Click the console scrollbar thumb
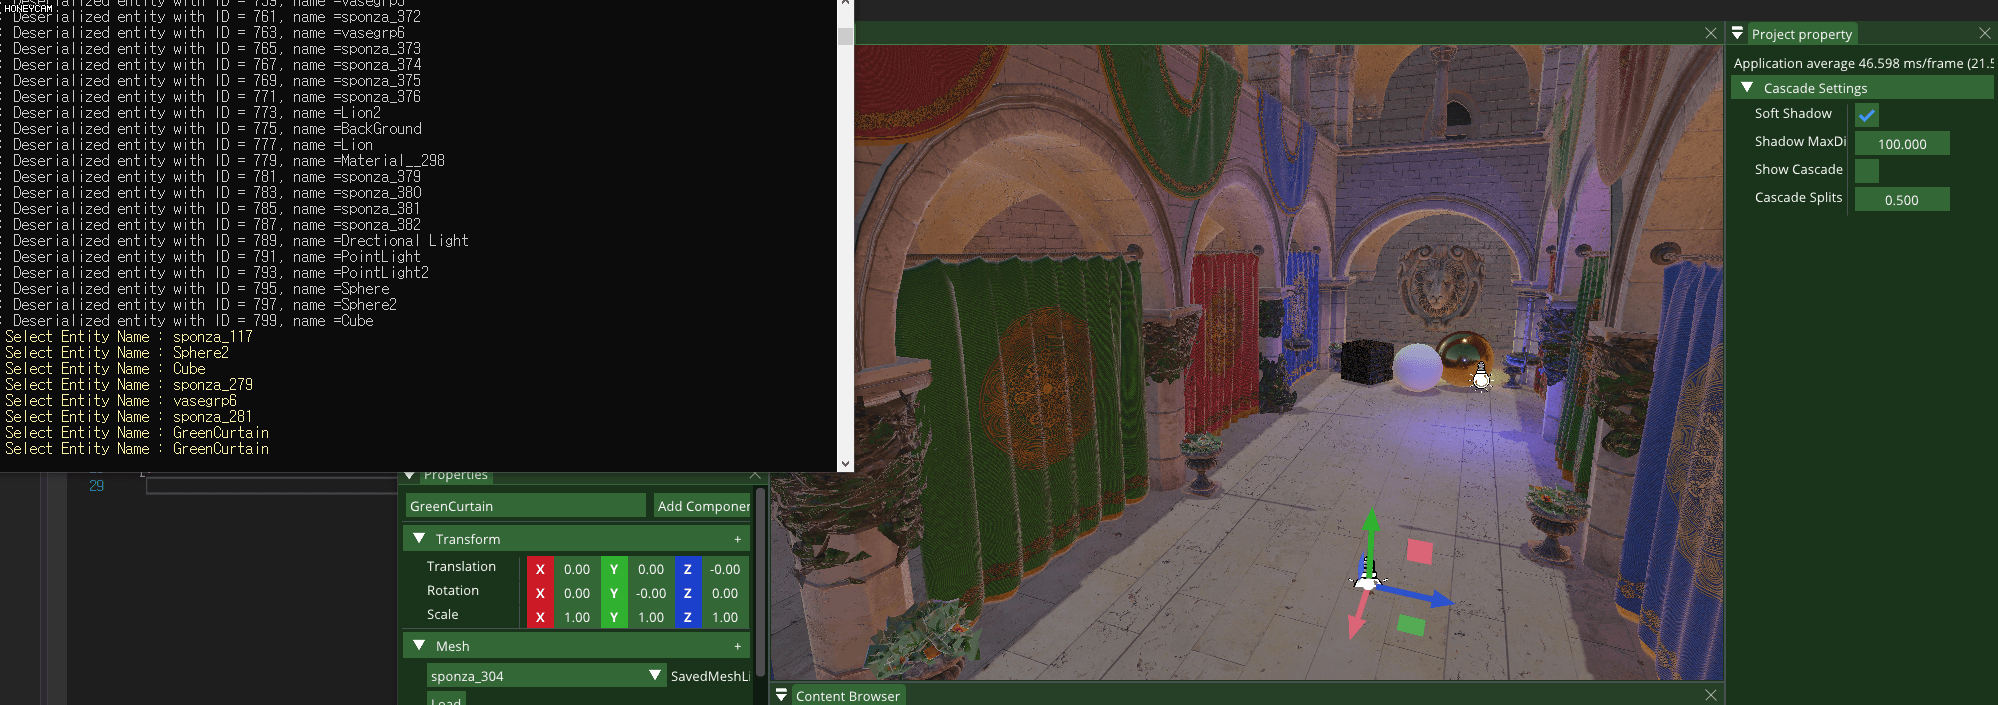The height and width of the screenshot is (705, 1998). 846,37
